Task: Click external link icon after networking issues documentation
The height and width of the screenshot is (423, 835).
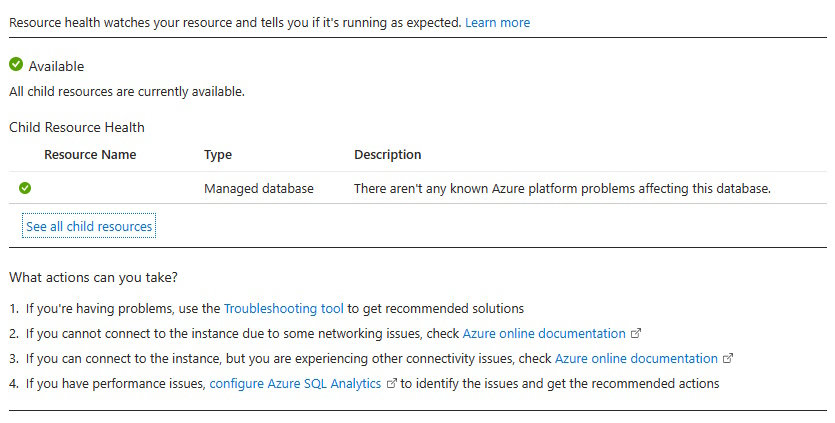Action: coord(636,334)
